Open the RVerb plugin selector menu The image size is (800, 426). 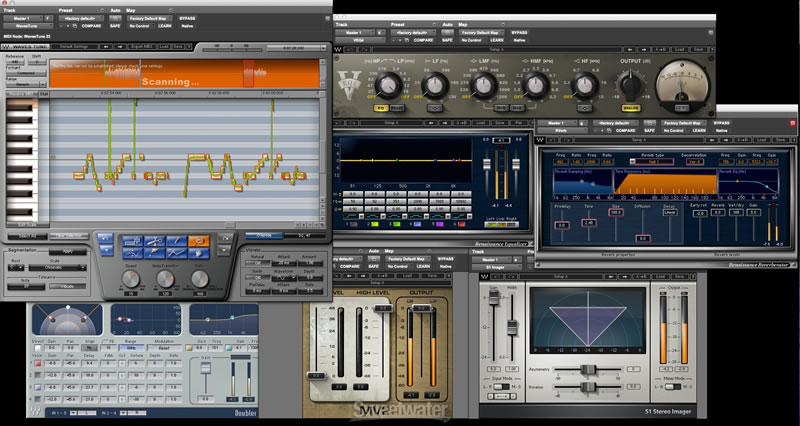564,131
